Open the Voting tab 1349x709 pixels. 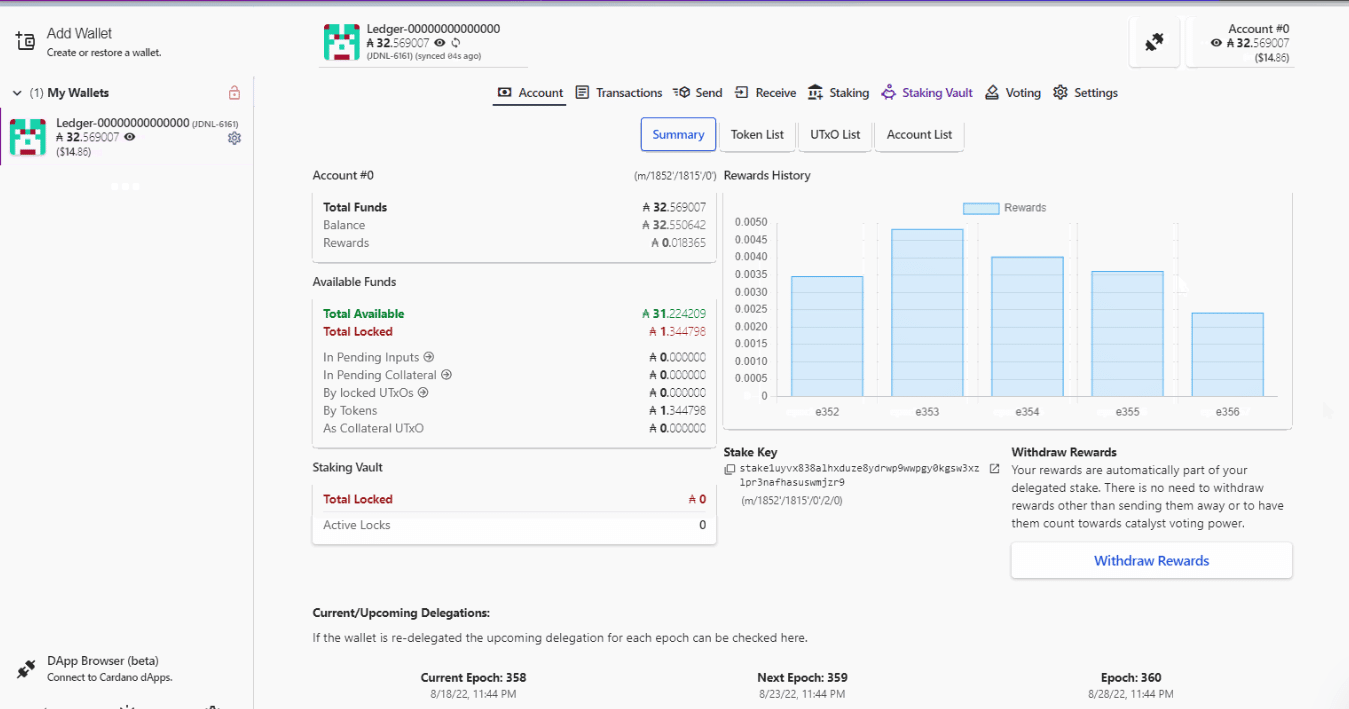[1012, 93]
